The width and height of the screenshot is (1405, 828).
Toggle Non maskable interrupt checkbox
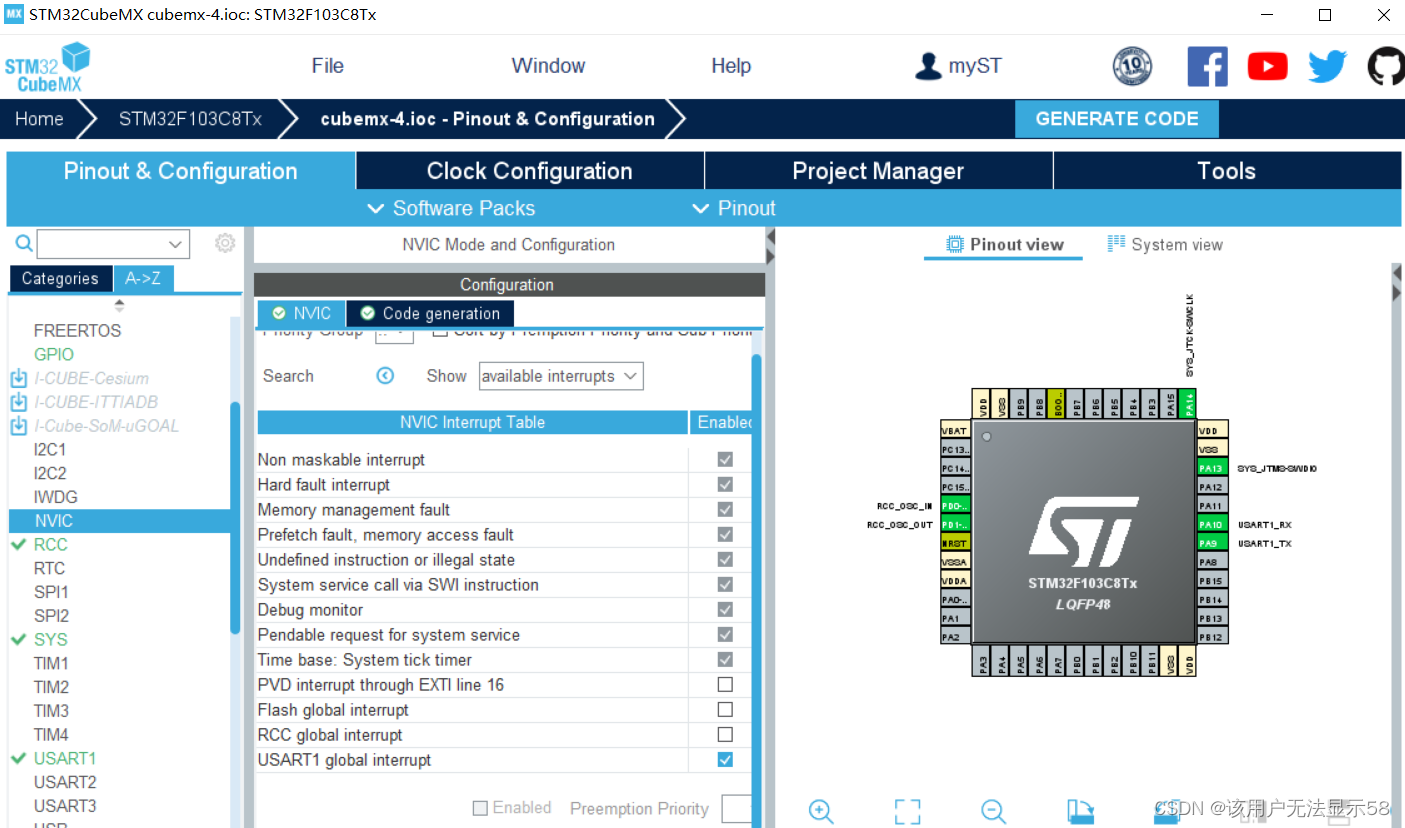pos(725,459)
